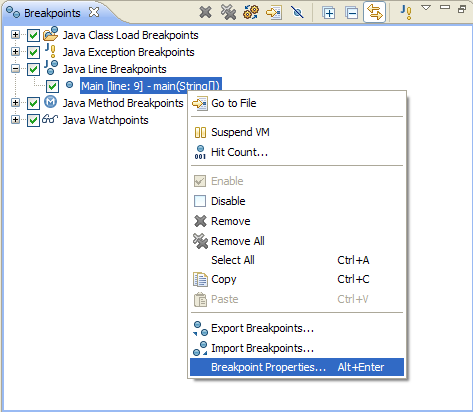Expand Java Watchpoints node
The width and height of the screenshot is (473, 412).
pos(15,119)
